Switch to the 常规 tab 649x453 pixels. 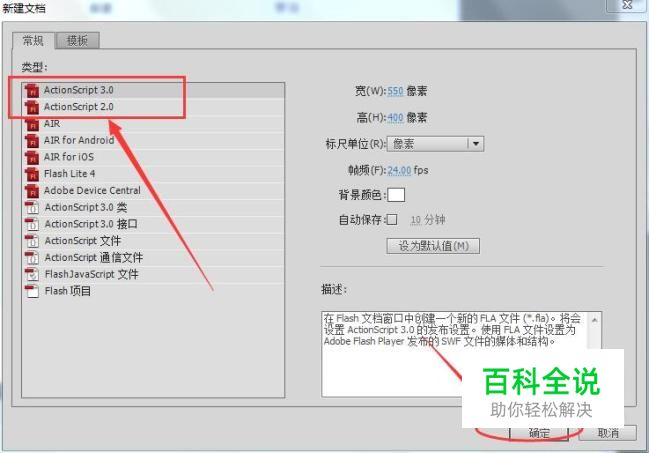pyautogui.click(x=33, y=41)
